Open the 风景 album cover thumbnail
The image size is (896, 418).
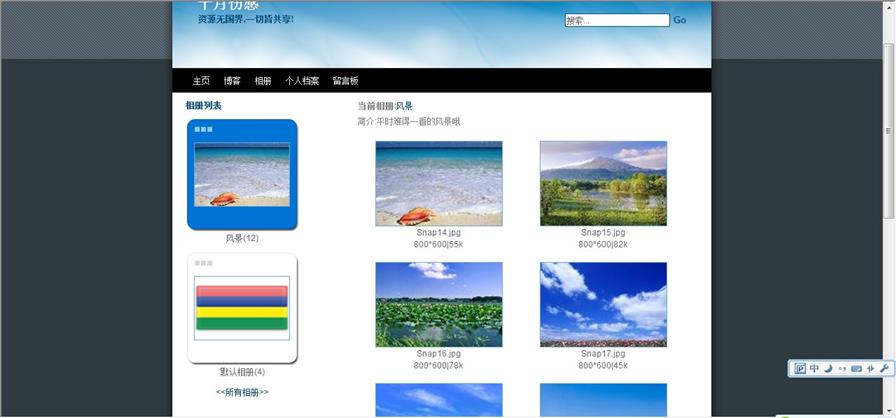(x=242, y=174)
